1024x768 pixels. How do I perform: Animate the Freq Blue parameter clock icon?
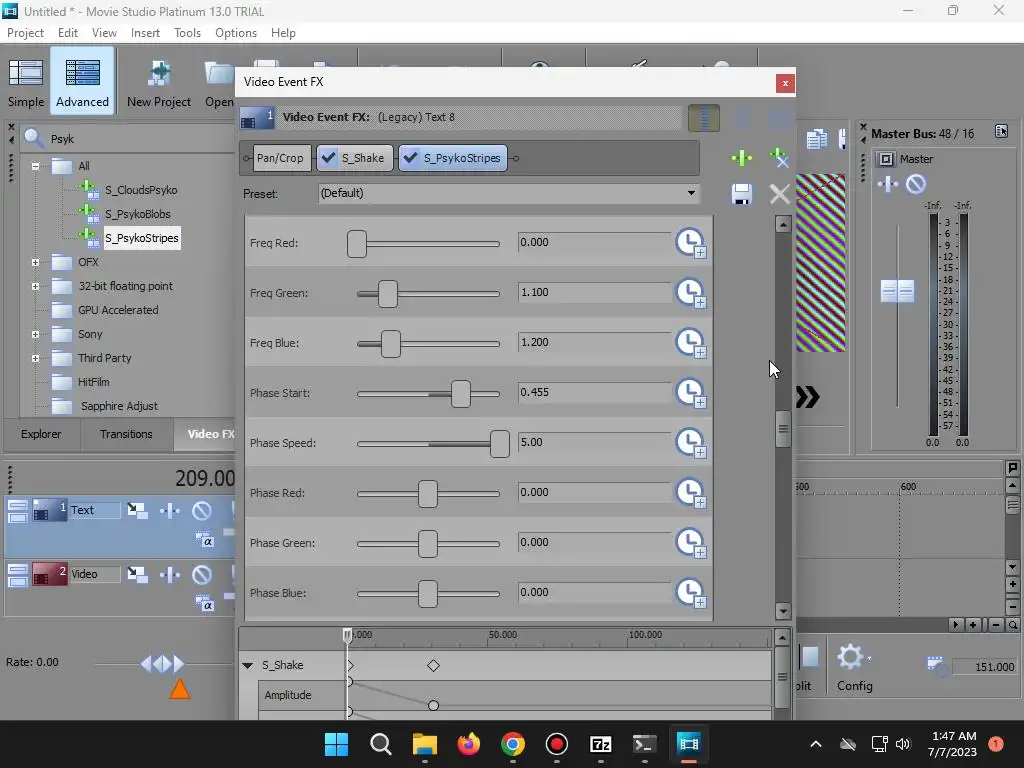click(690, 343)
